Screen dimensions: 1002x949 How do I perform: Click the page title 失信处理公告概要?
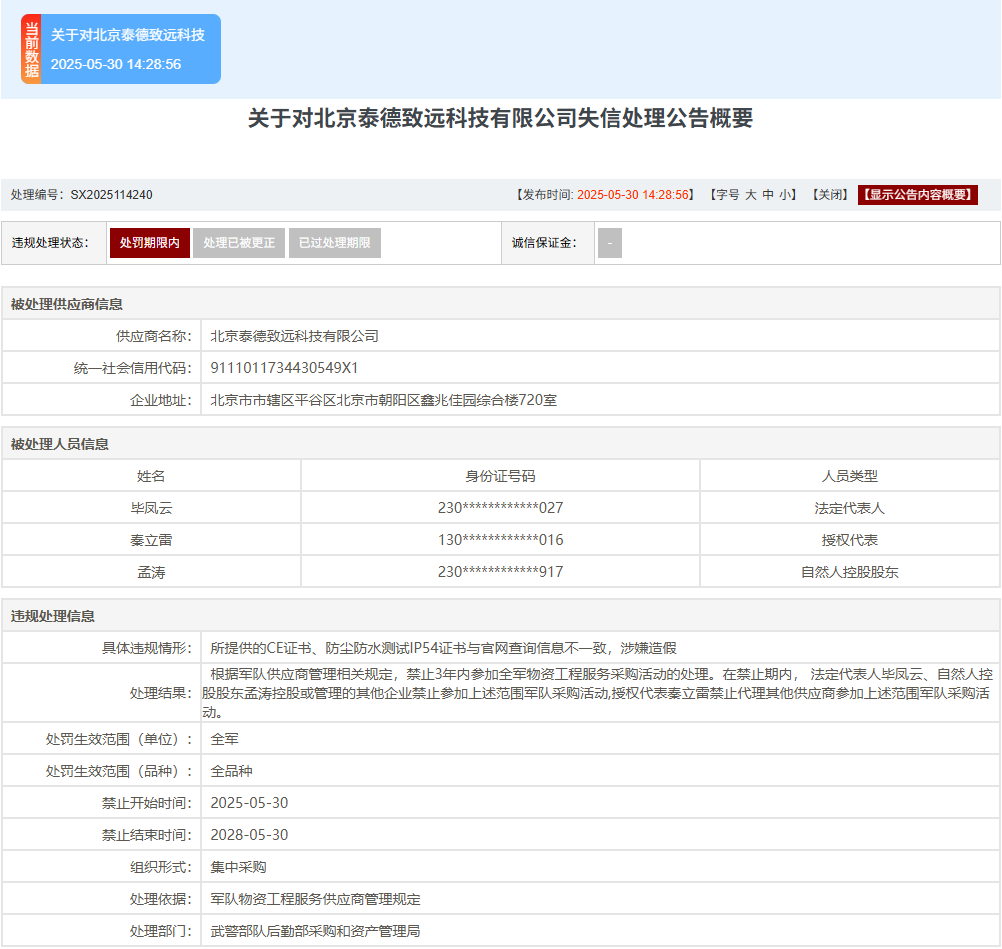pos(500,119)
